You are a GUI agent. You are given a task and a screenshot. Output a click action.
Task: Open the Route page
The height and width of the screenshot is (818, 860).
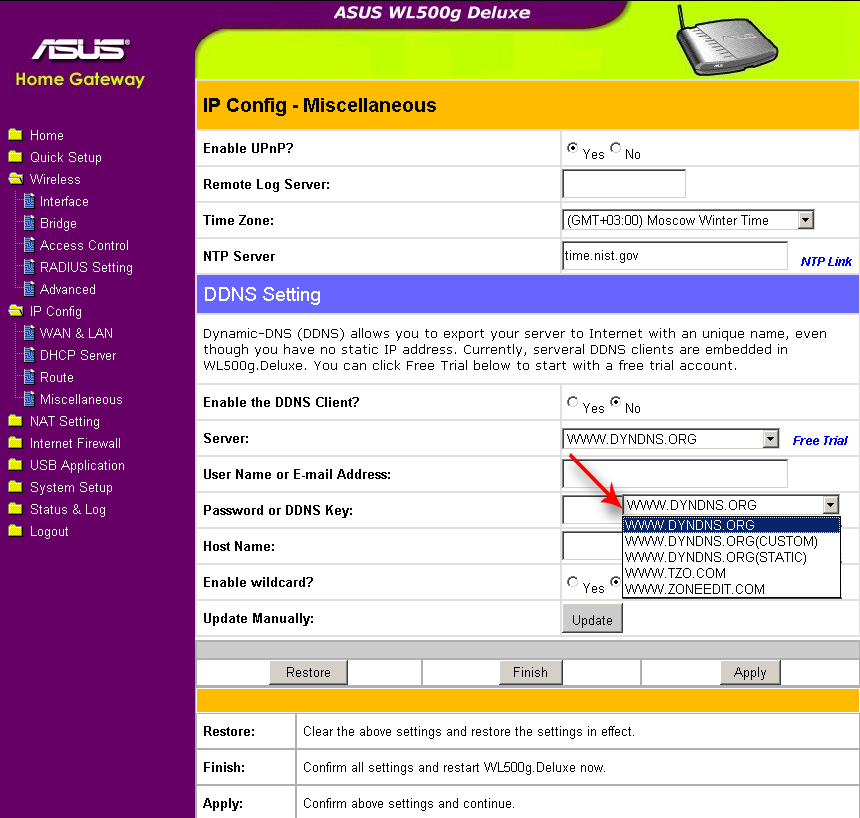point(56,377)
